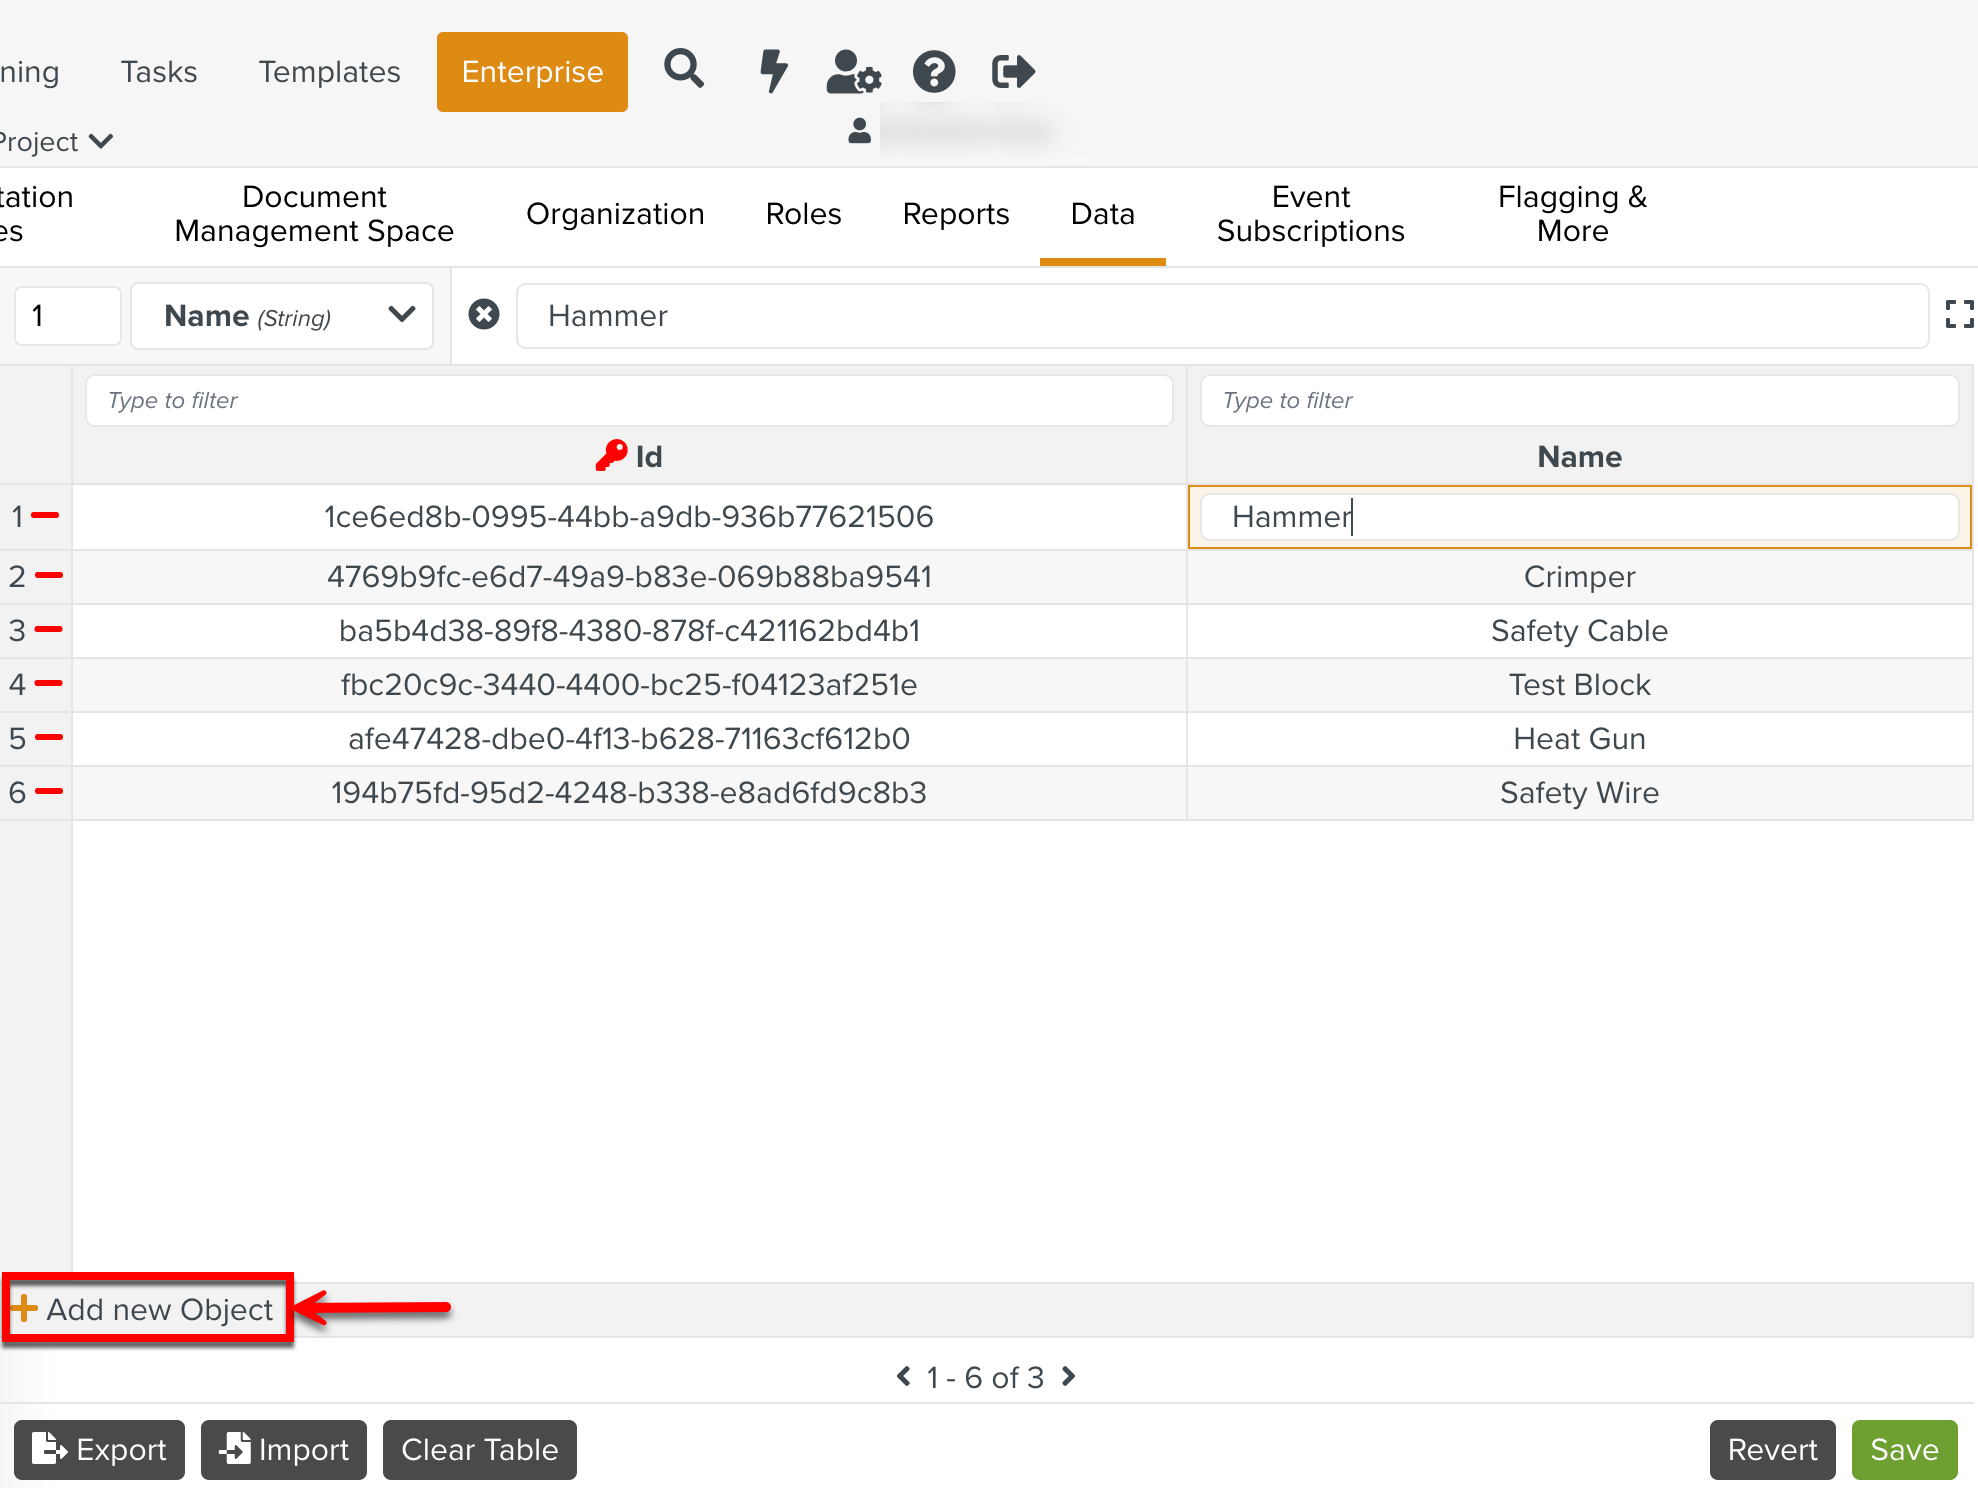Screen dimensions: 1978x1488
Task: Open the Event Subscriptions tab
Action: point(1310,214)
